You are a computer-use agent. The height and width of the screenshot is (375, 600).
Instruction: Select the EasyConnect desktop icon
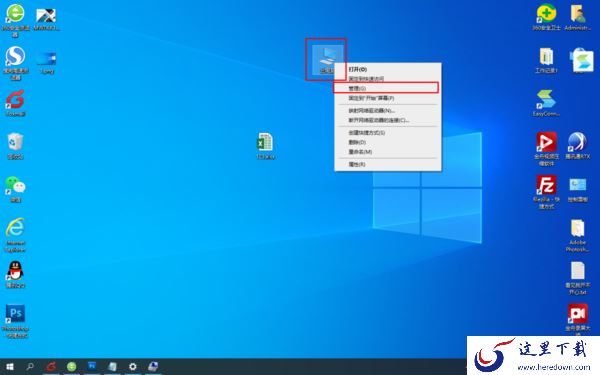coord(546,103)
